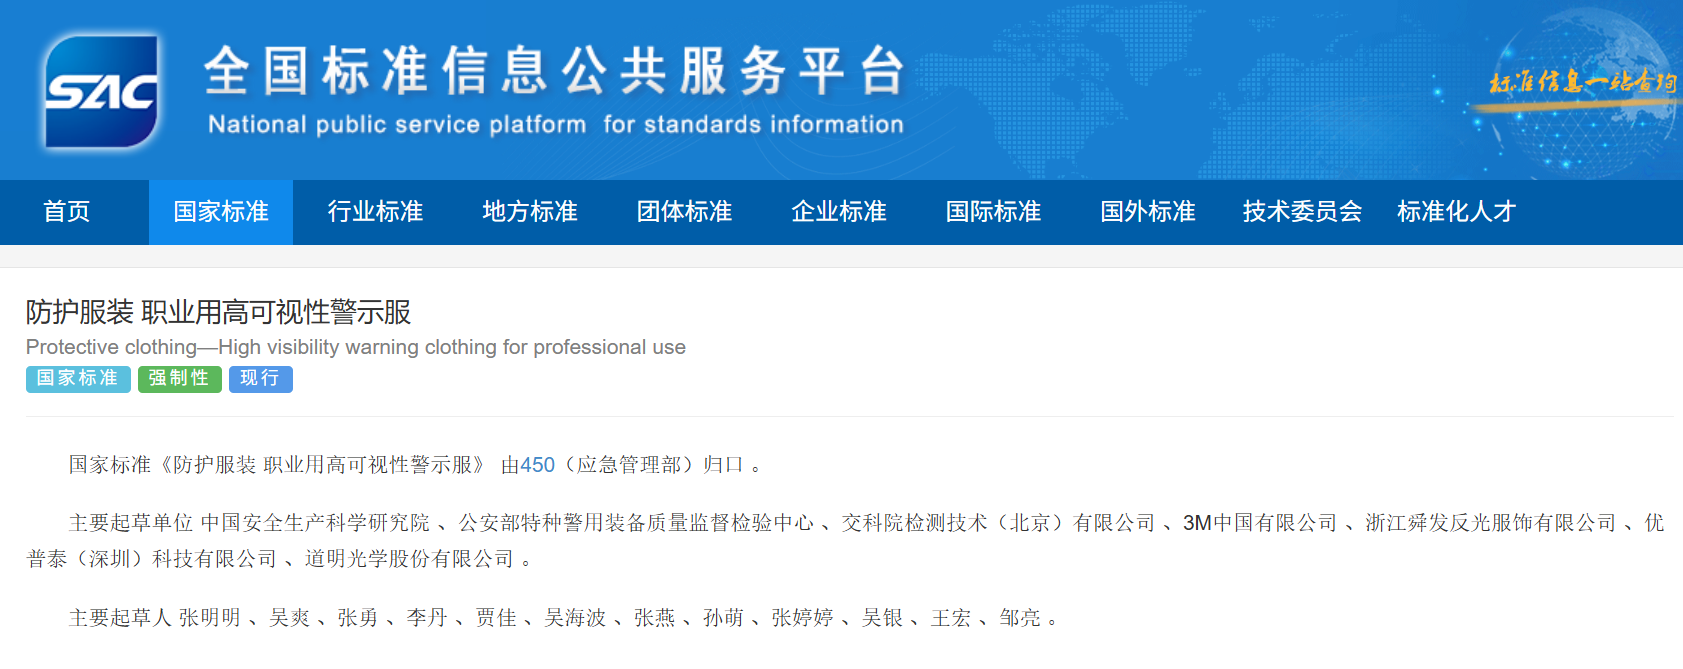Click the 标准信息一站查询 slogan graphic
This screenshot has width=1683, height=669.
(x=1582, y=83)
